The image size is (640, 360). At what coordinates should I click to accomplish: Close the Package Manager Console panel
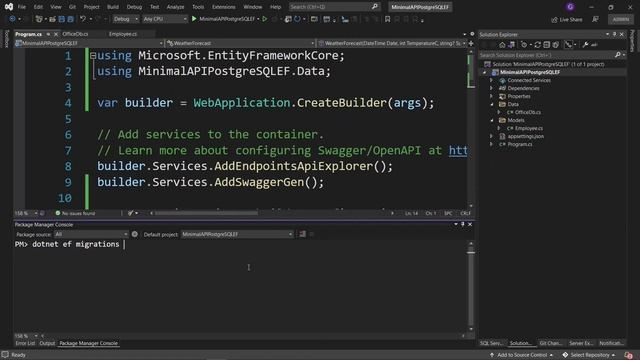(470, 224)
